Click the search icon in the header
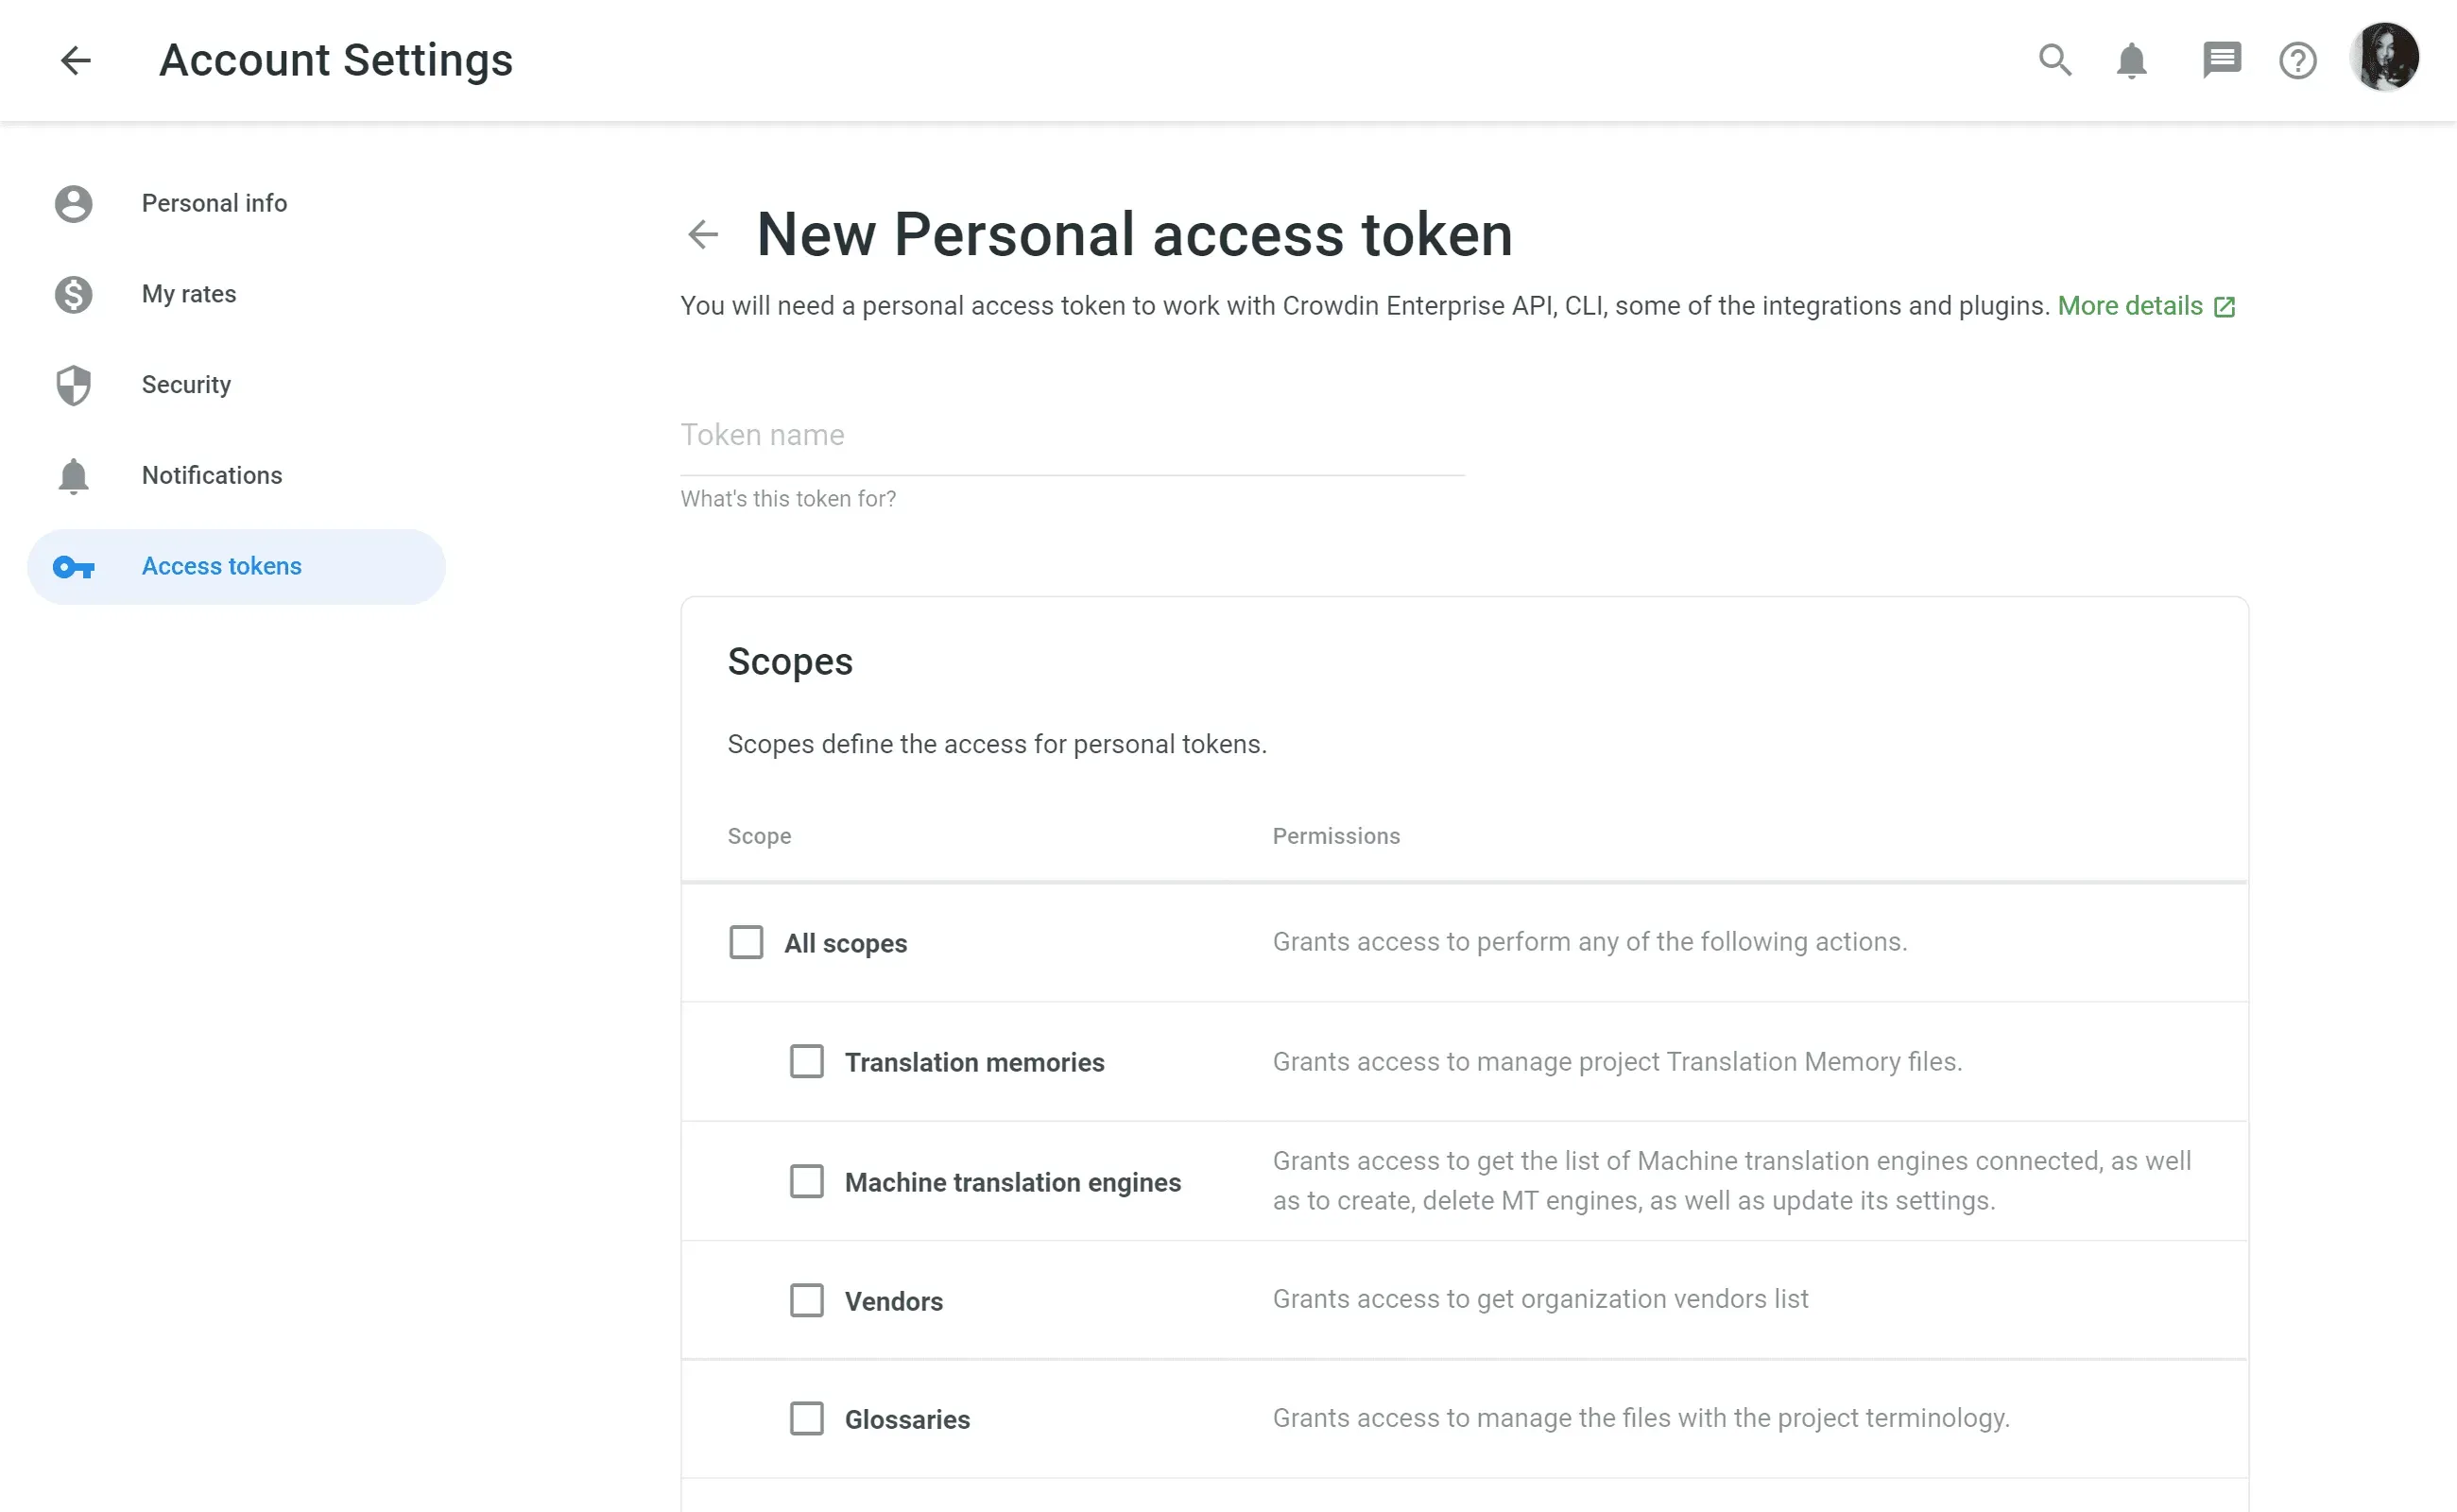2457x1512 pixels. point(2053,58)
